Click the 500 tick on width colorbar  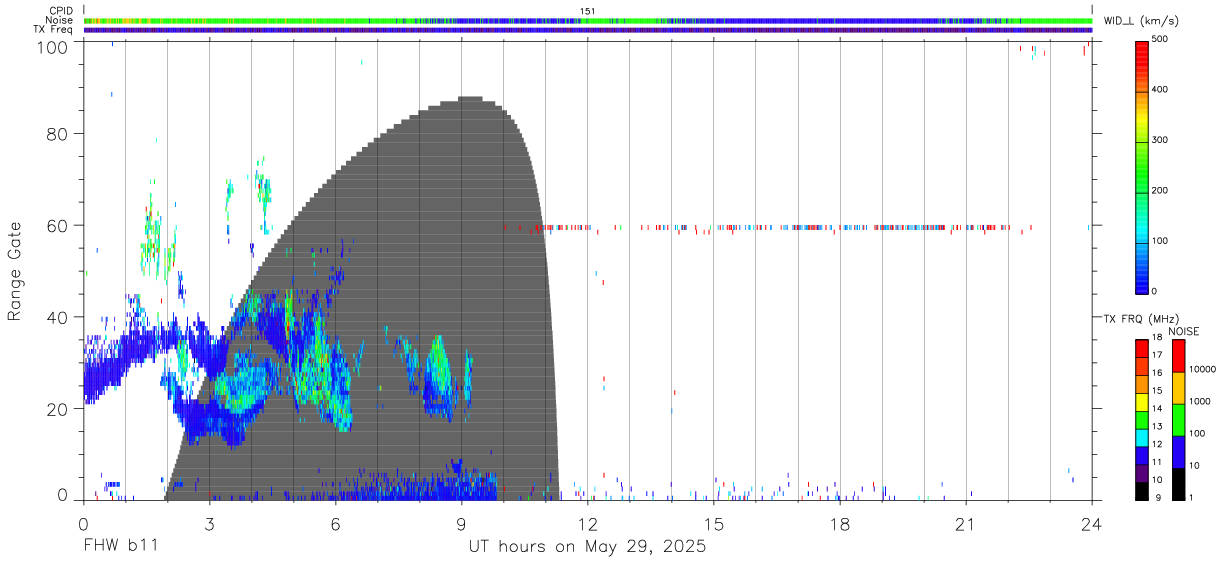click(1162, 40)
